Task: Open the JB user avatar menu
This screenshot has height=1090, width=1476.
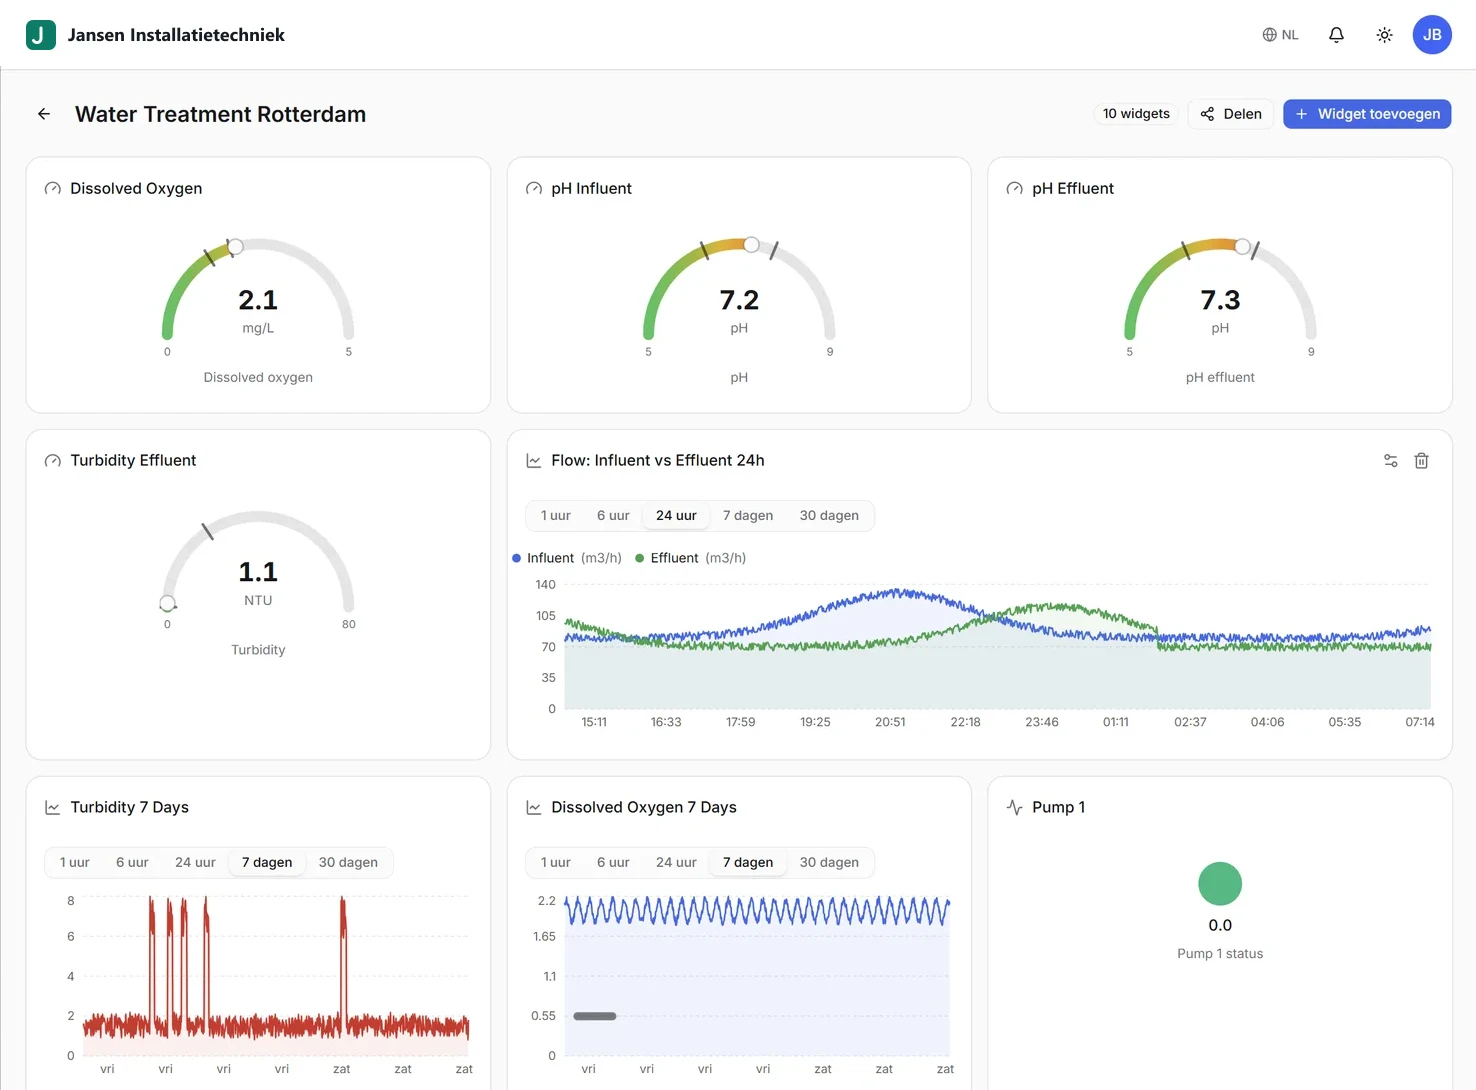Action: [1432, 35]
